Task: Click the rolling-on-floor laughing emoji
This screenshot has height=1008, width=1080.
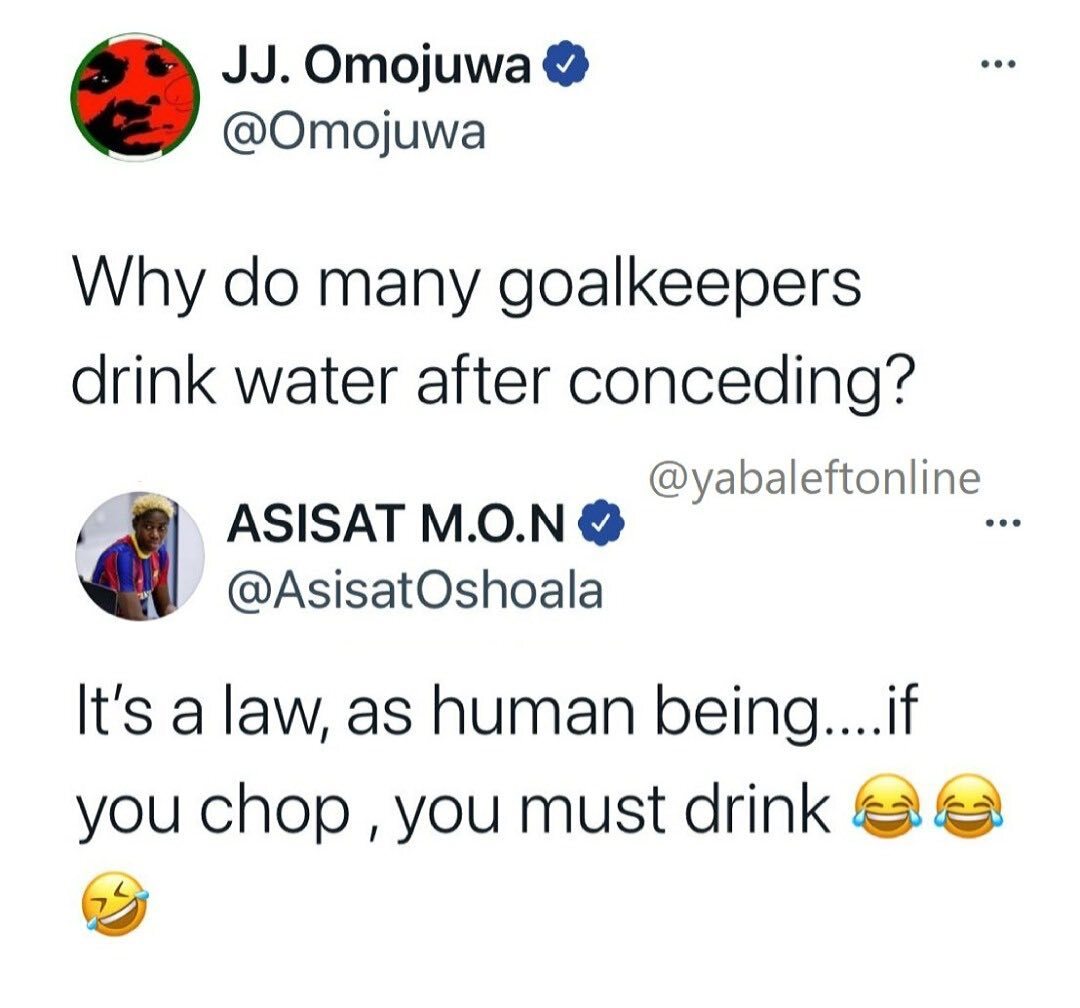Action: tap(115, 903)
